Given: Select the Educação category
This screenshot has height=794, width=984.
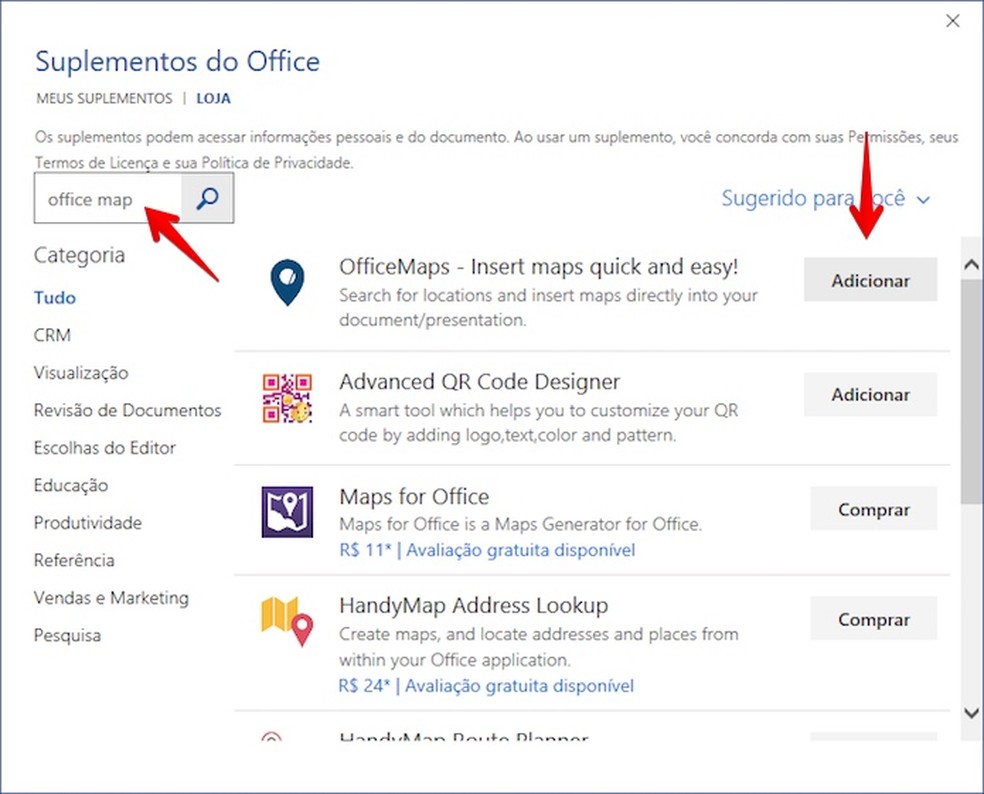Looking at the screenshot, I should pyautogui.click(x=70, y=485).
